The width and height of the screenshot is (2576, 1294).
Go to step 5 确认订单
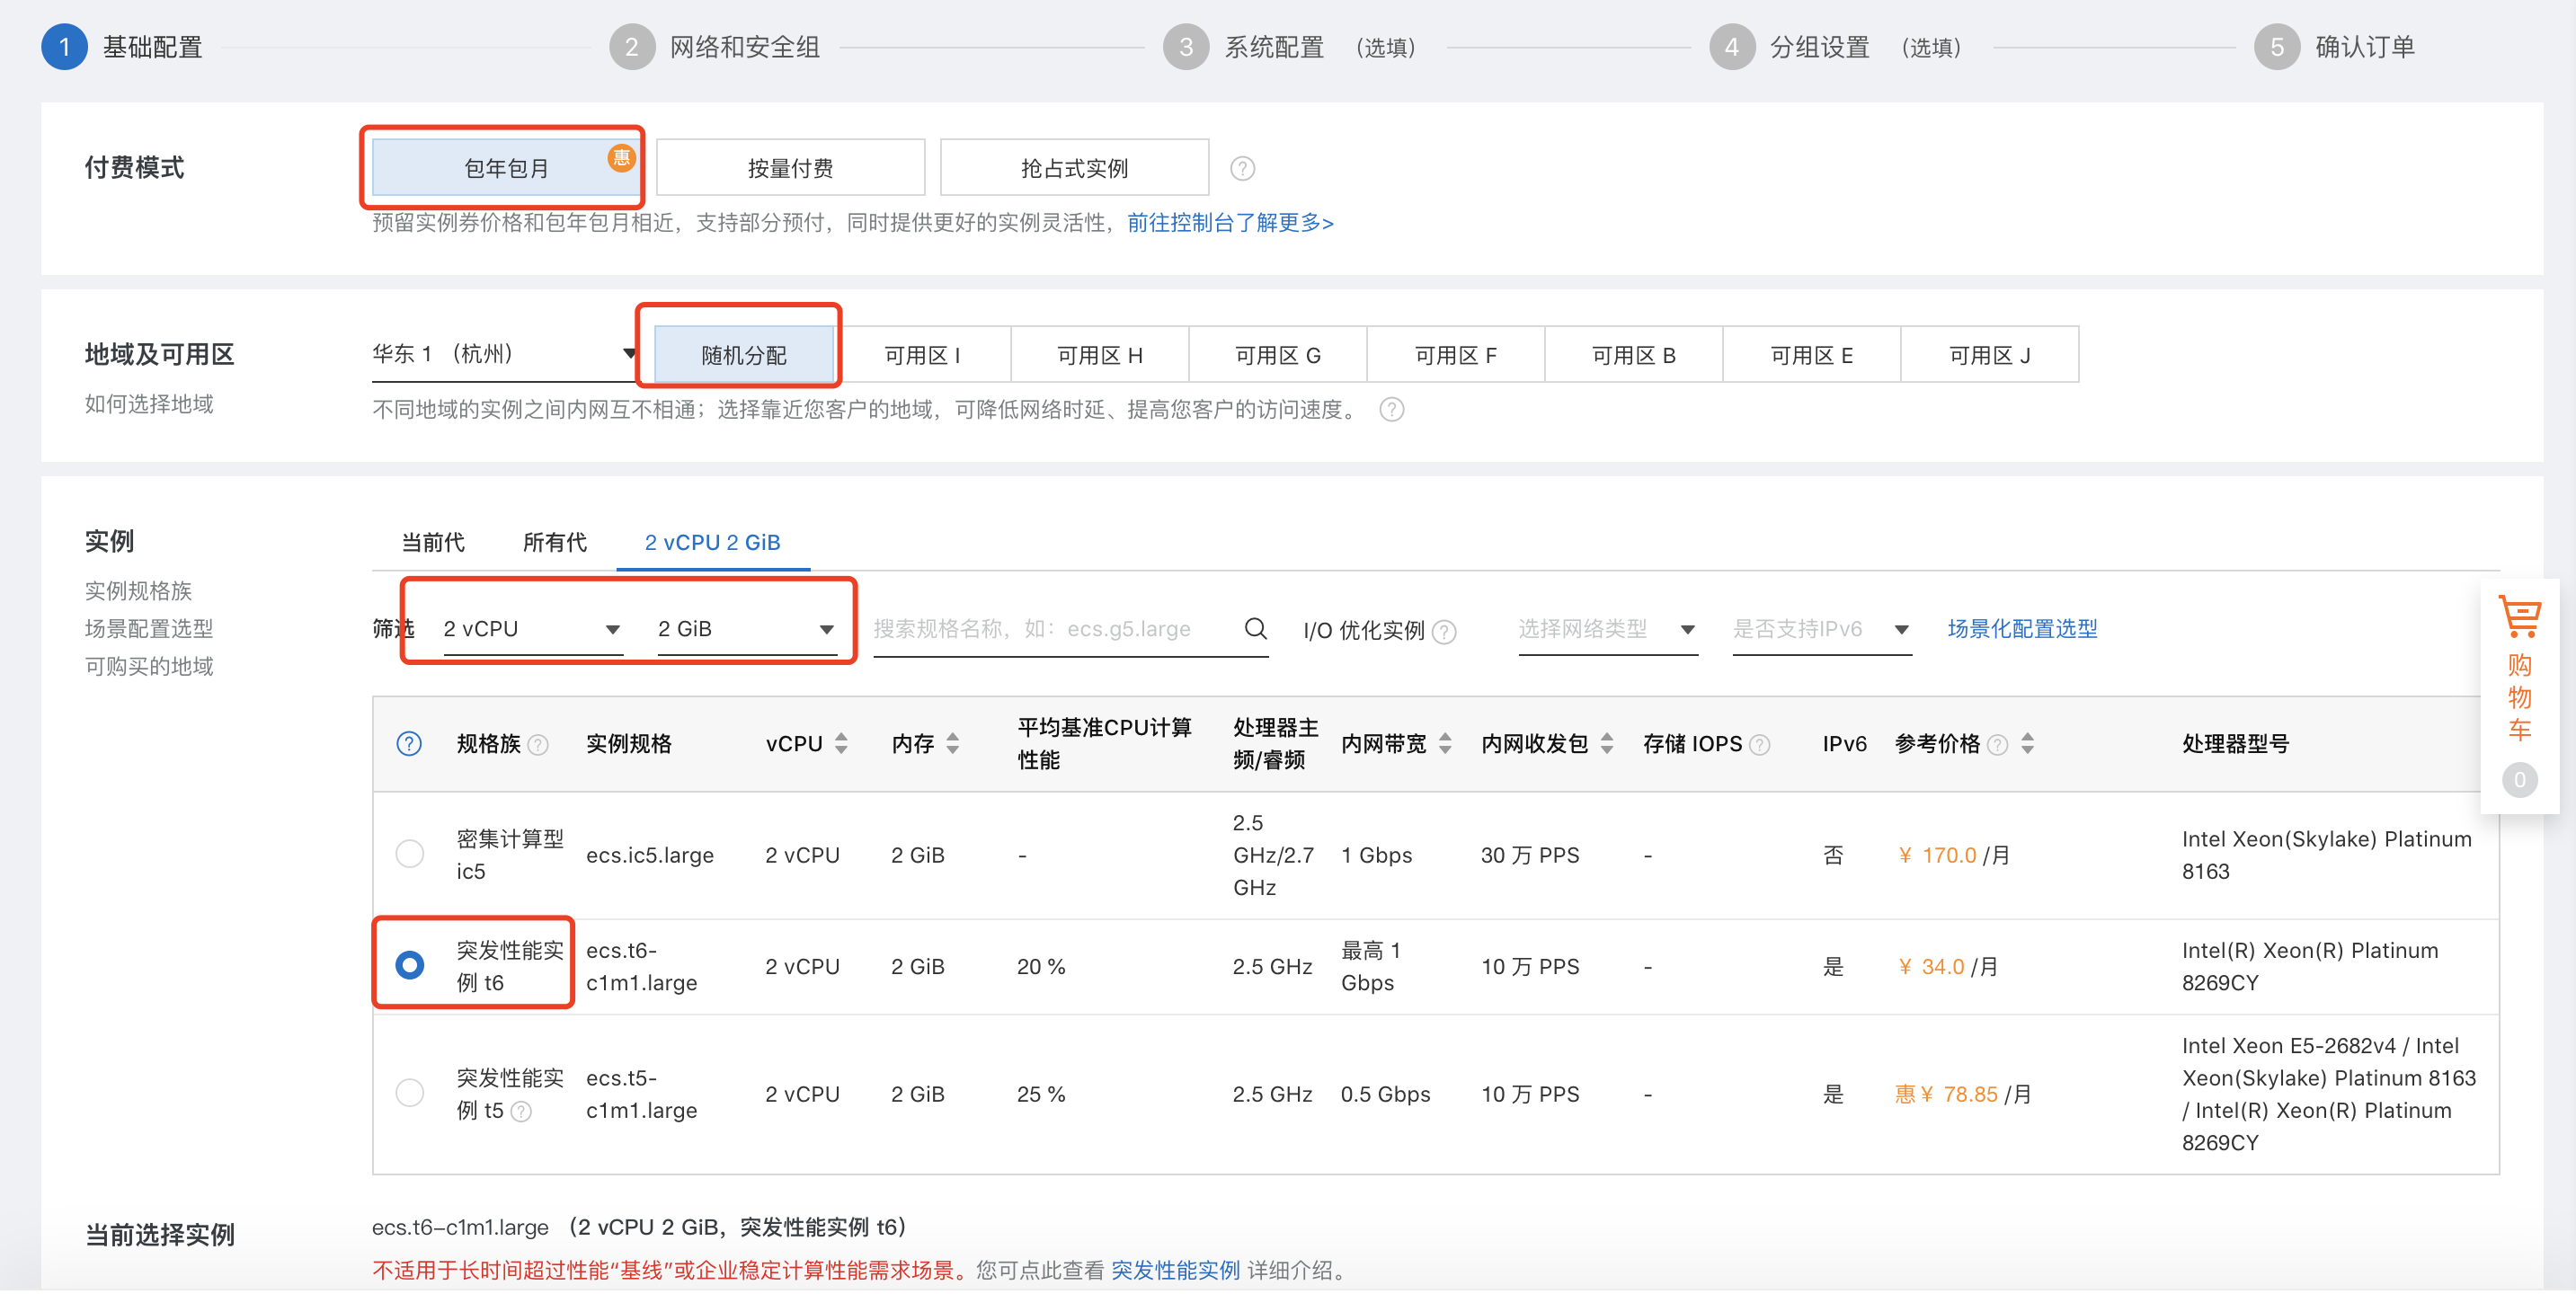coord(2335,47)
